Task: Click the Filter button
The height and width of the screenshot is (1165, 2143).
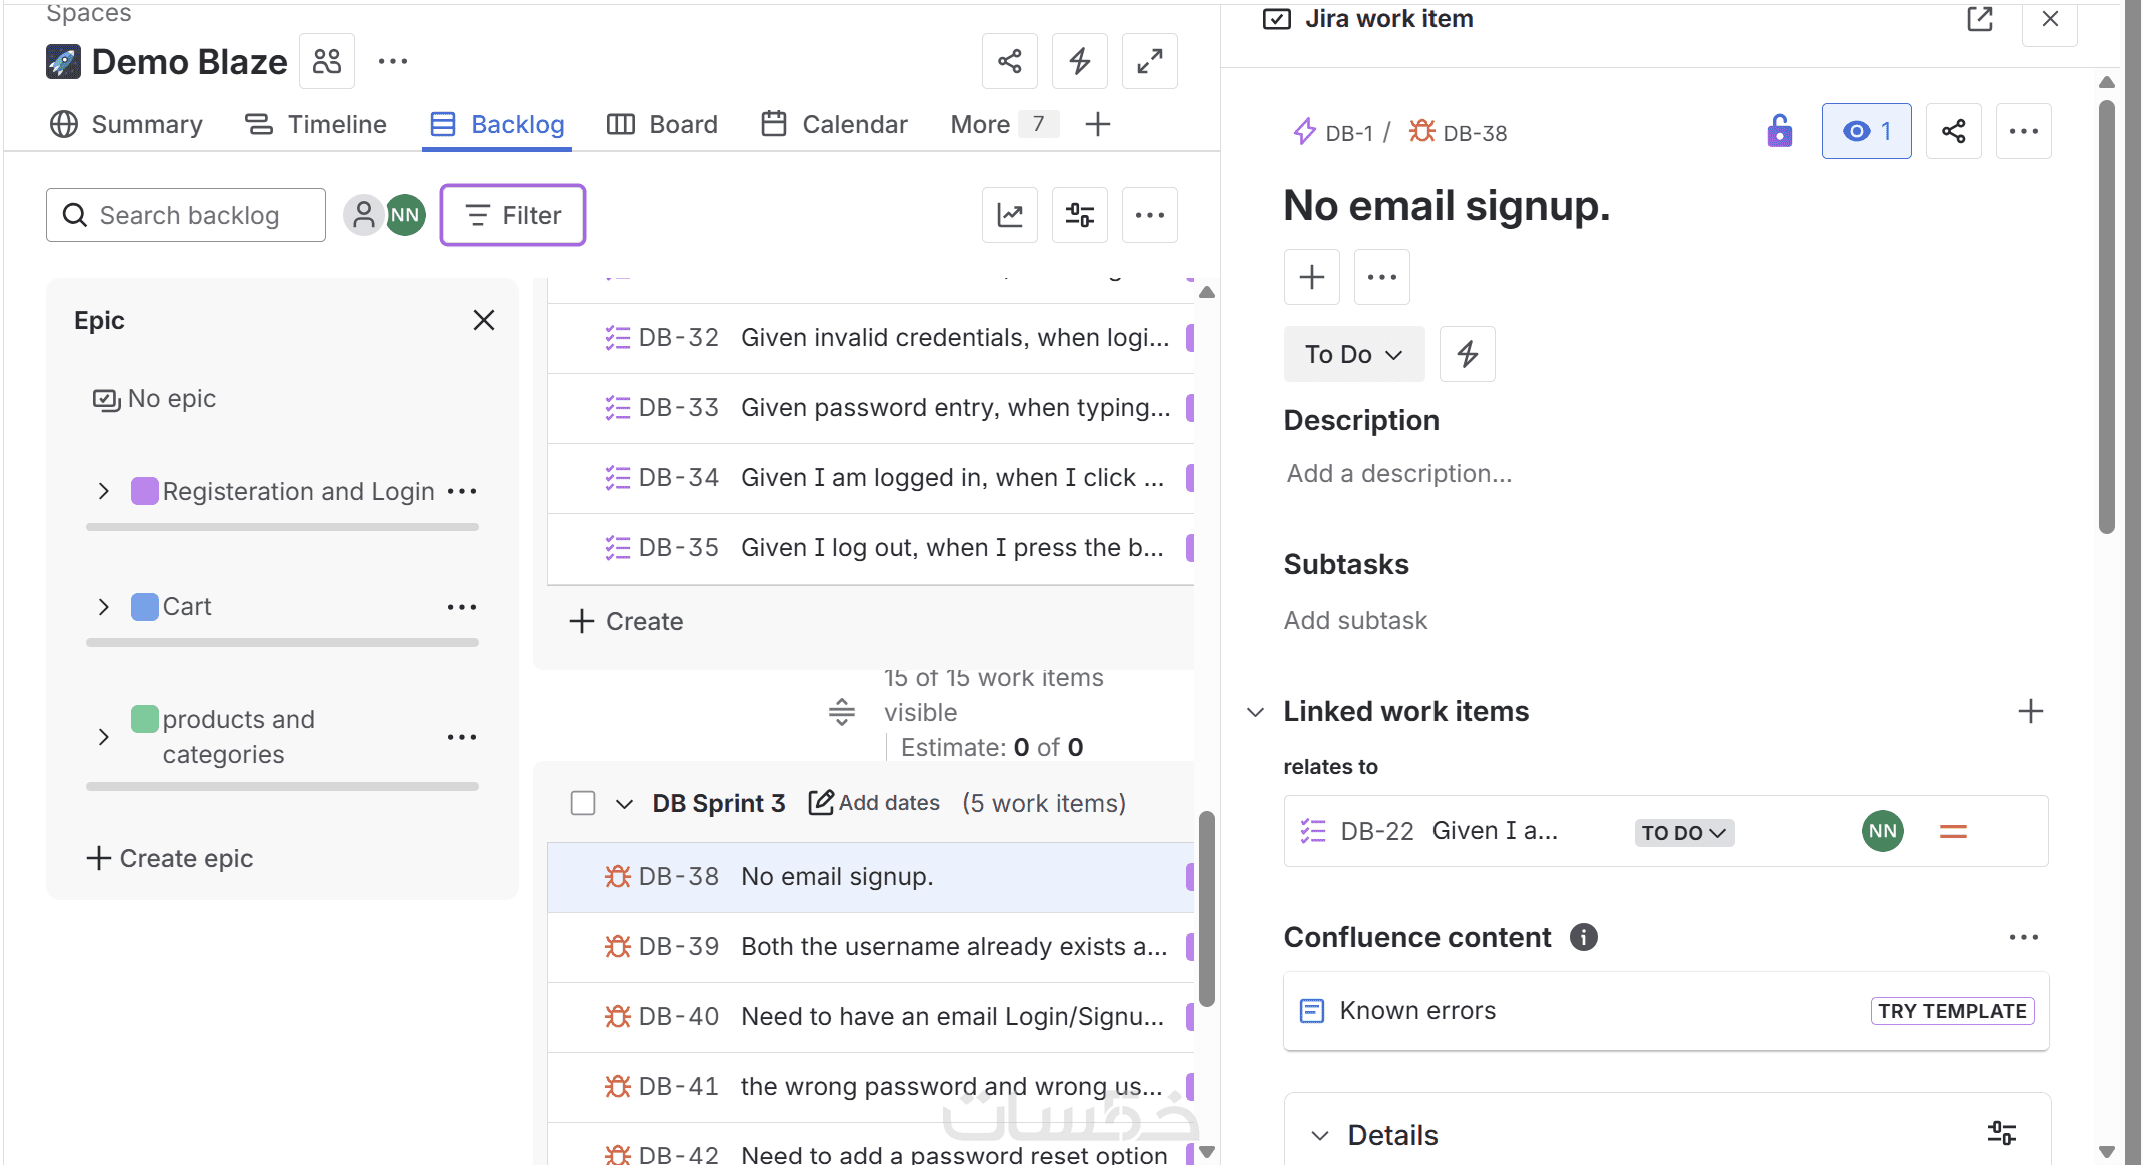Action: pos(513,215)
